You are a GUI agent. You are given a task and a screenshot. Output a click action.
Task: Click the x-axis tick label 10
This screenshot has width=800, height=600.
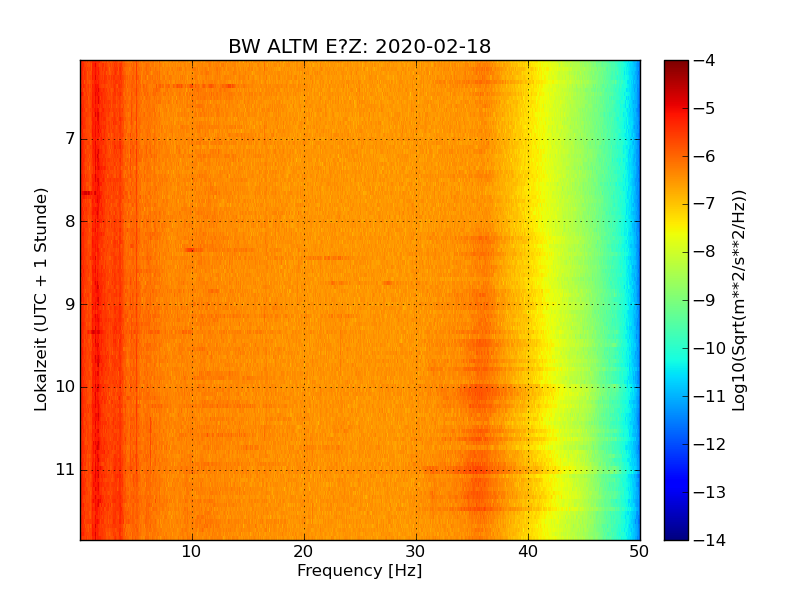(x=191, y=552)
